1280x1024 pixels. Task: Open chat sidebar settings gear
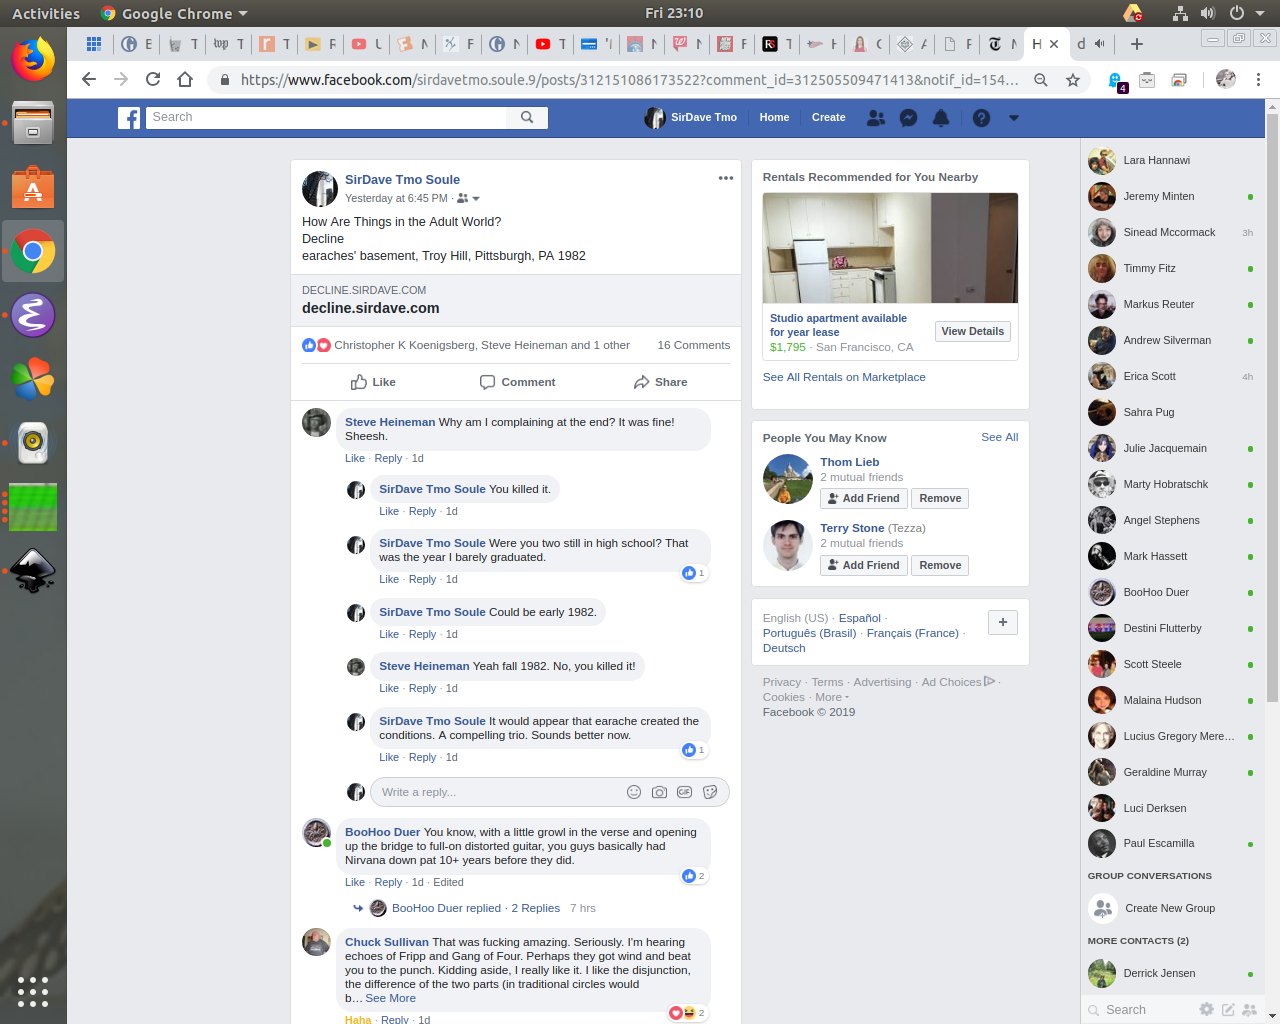click(x=1206, y=1010)
